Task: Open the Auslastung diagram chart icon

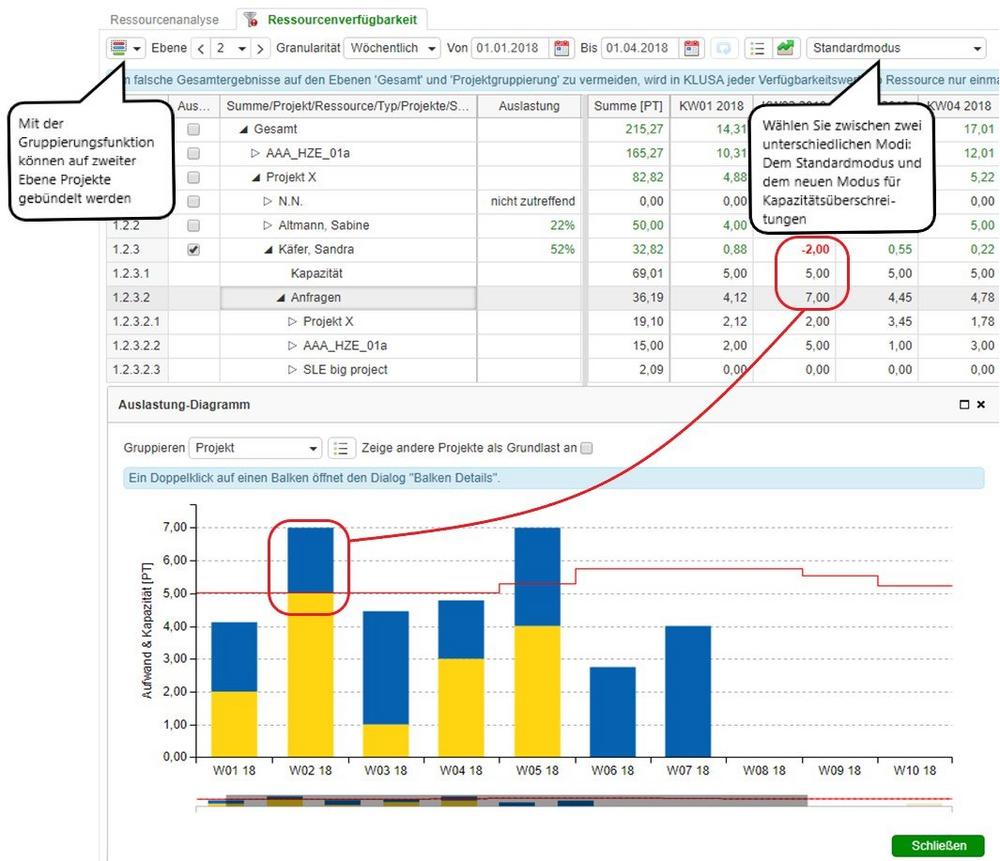Action: (x=785, y=48)
